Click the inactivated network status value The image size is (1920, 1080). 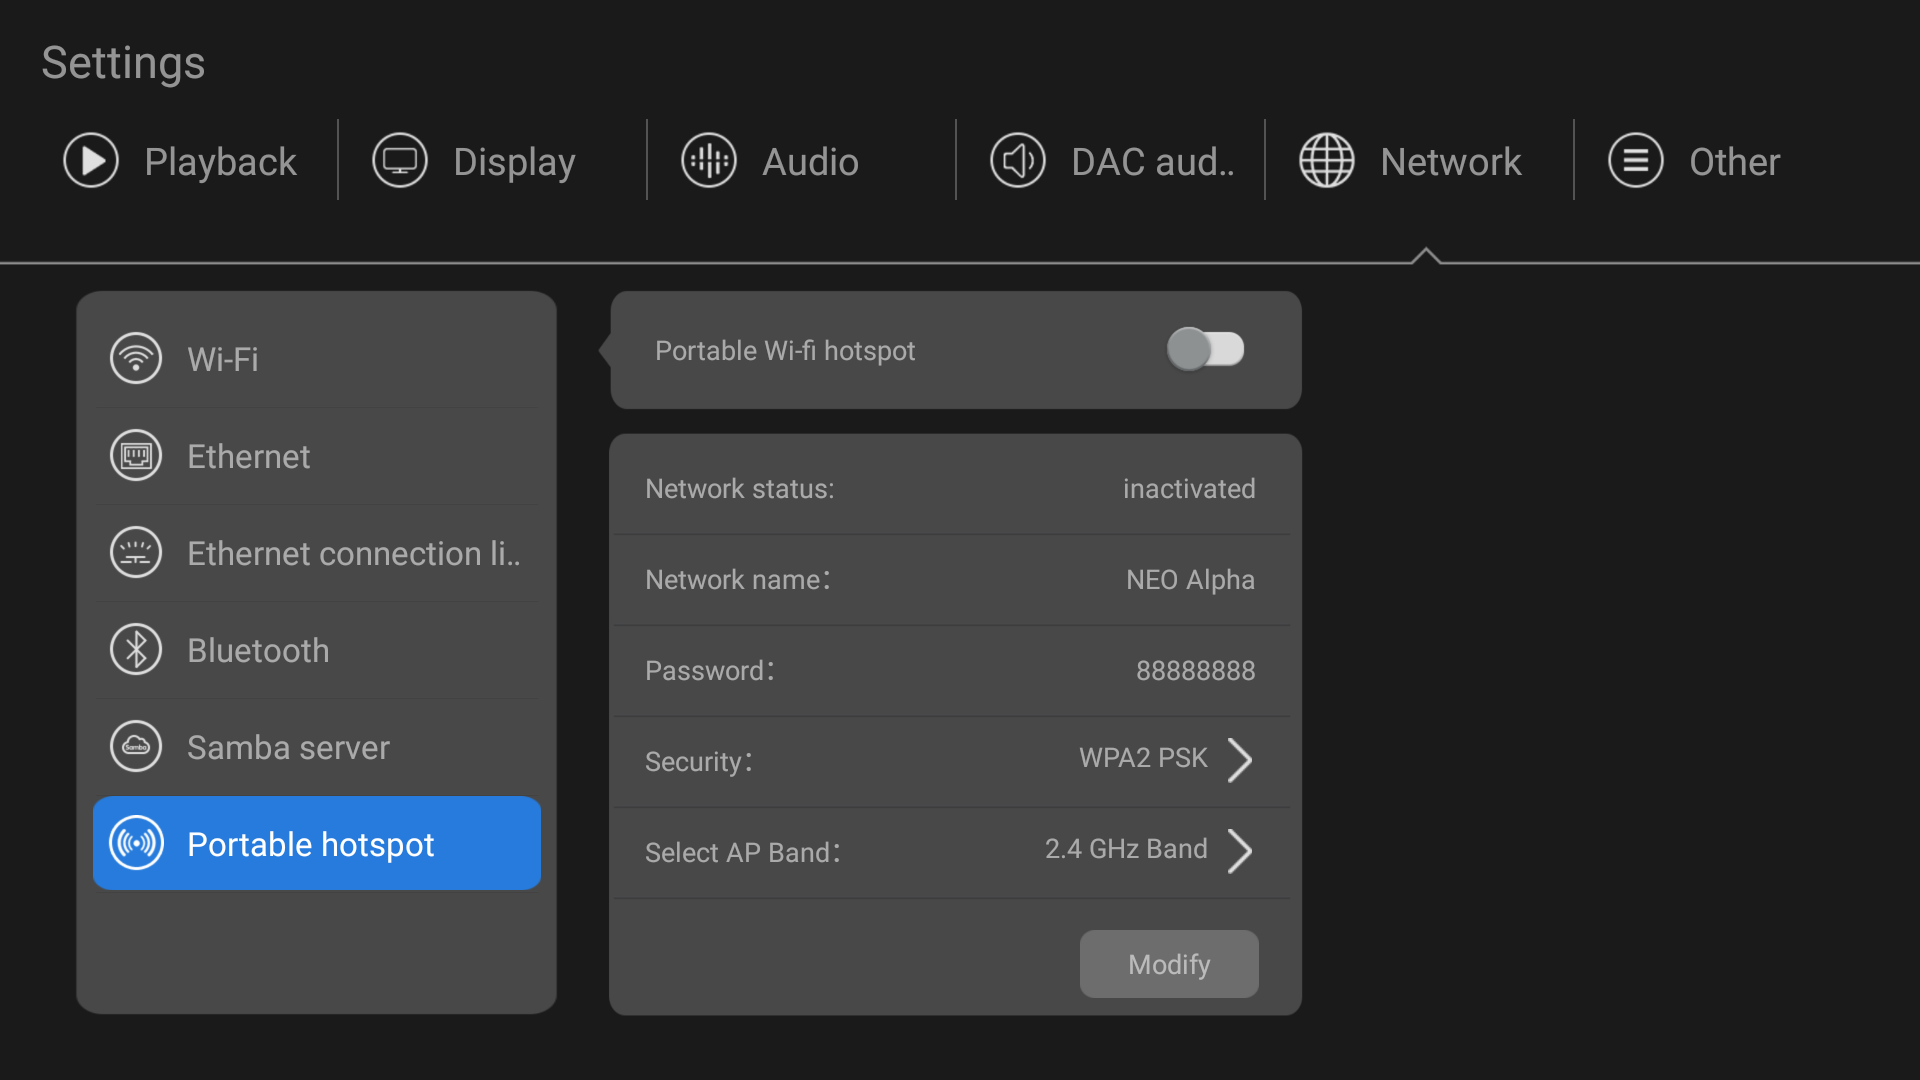[x=1189, y=489]
